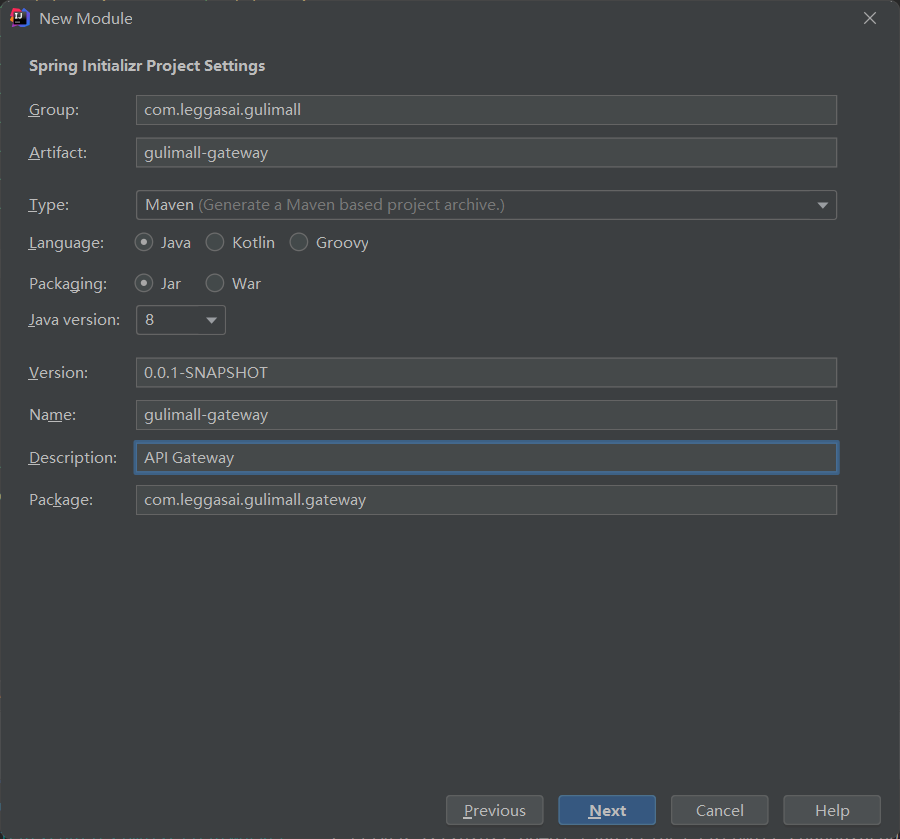Click the Group text field
Image resolution: width=900 pixels, height=839 pixels.
[485, 110]
